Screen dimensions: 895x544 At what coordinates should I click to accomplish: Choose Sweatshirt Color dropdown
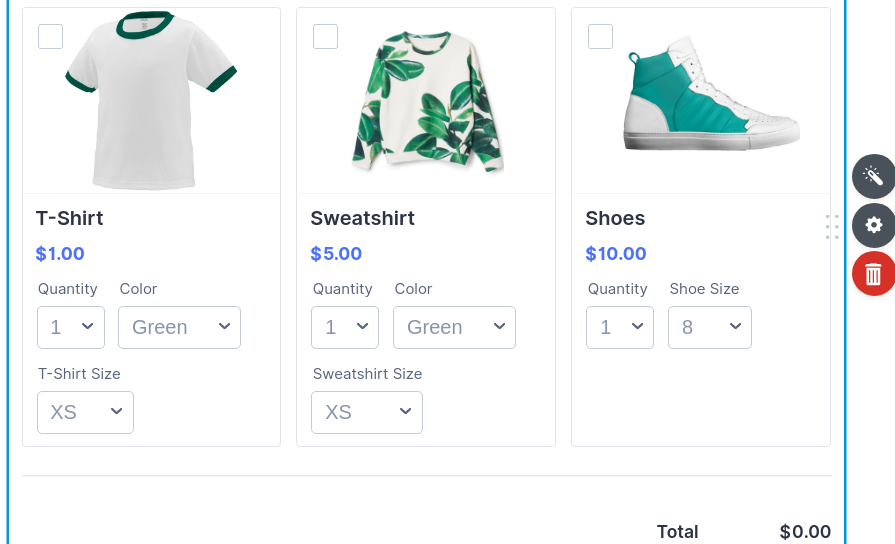(454, 327)
